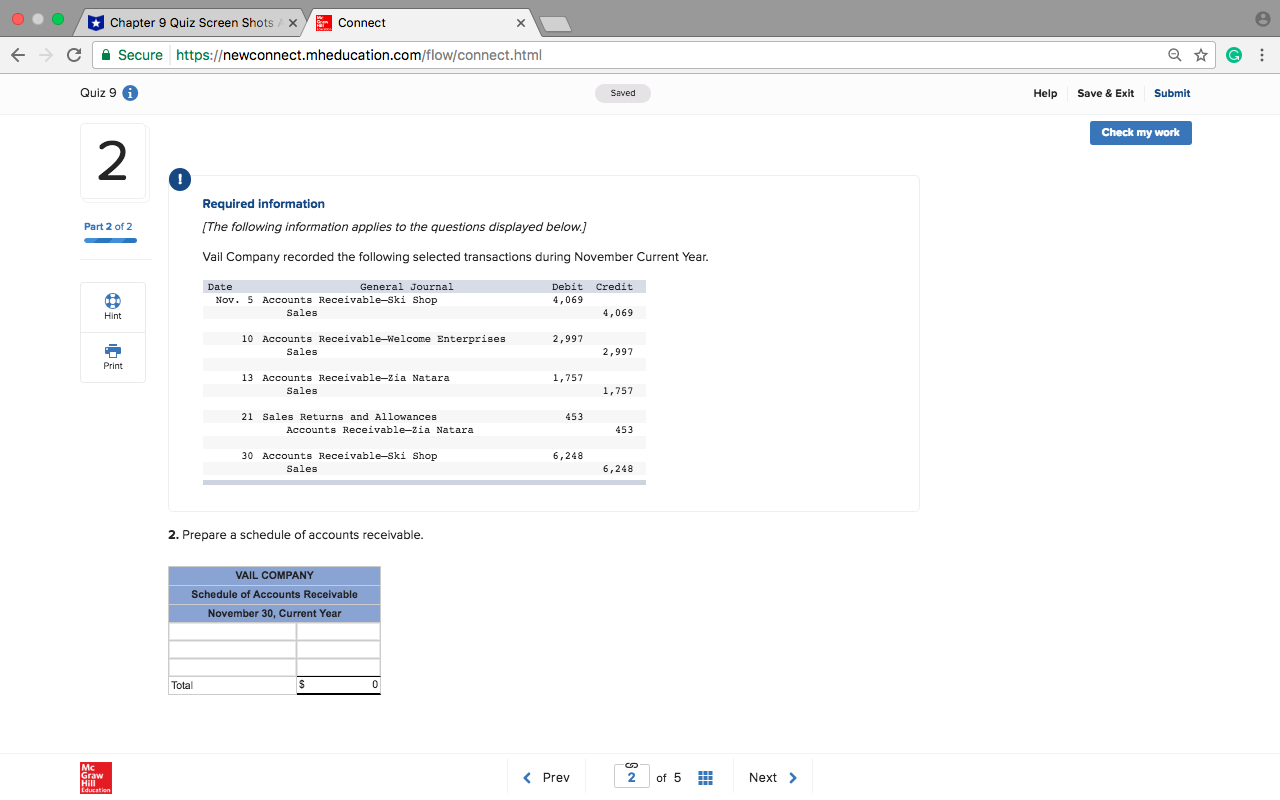Click the Total amount cell showing 0
Viewport: 1280px width, 800px height.
tap(338, 685)
